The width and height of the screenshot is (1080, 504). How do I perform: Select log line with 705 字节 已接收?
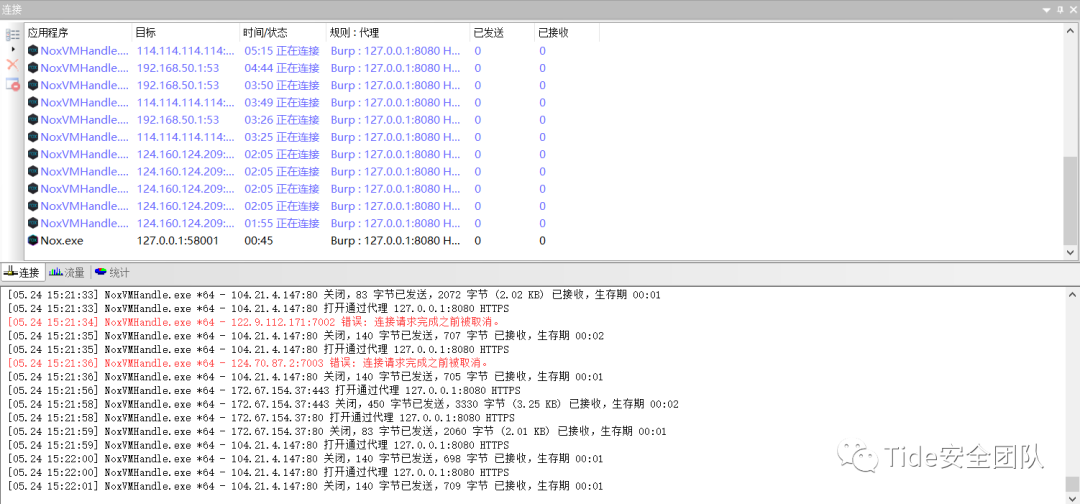coord(306,377)
